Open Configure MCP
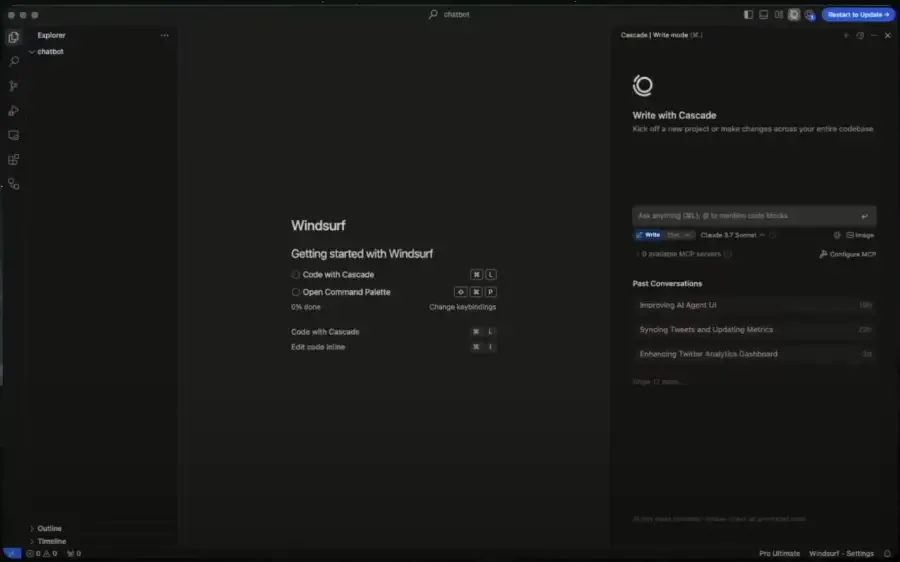The image size is (900, 562). click(847, 254)
